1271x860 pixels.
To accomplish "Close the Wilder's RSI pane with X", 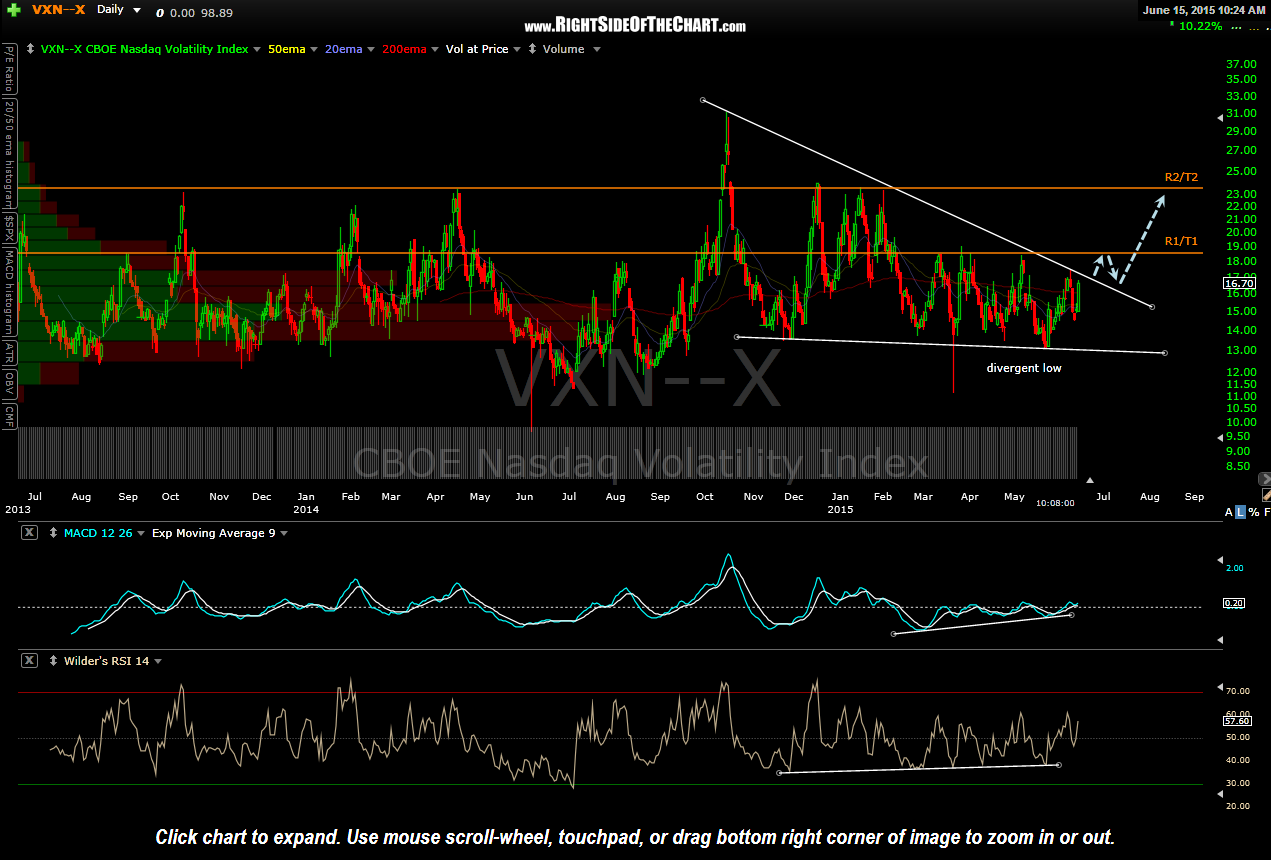I will (x=29, y=661).
